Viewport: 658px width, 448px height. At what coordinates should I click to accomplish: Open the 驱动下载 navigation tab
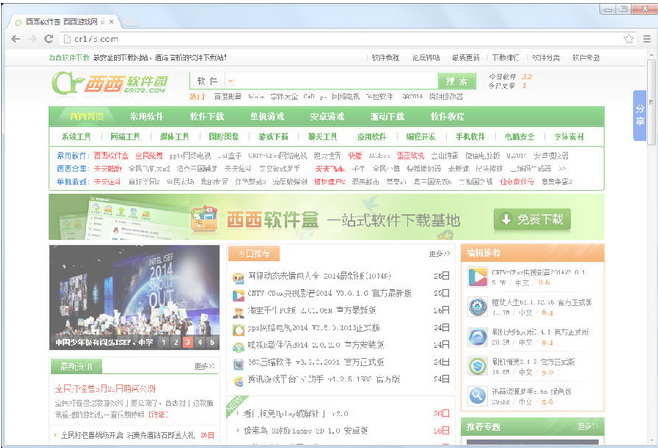tap(387, 116)
